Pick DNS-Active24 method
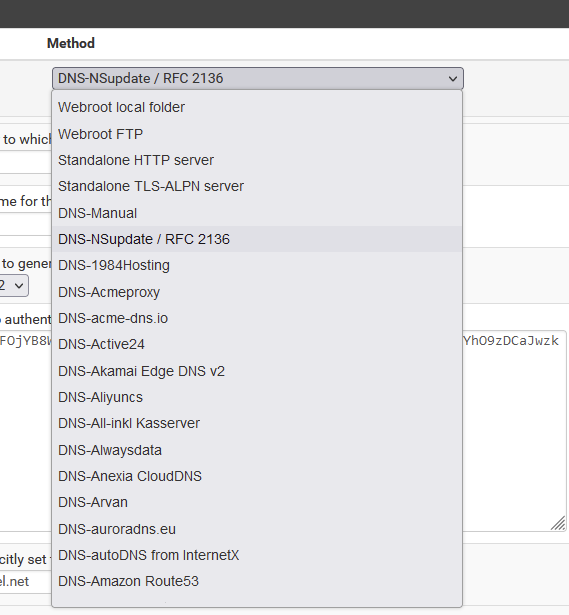Screen dimensions: 569x615 [x=257, y=344]
